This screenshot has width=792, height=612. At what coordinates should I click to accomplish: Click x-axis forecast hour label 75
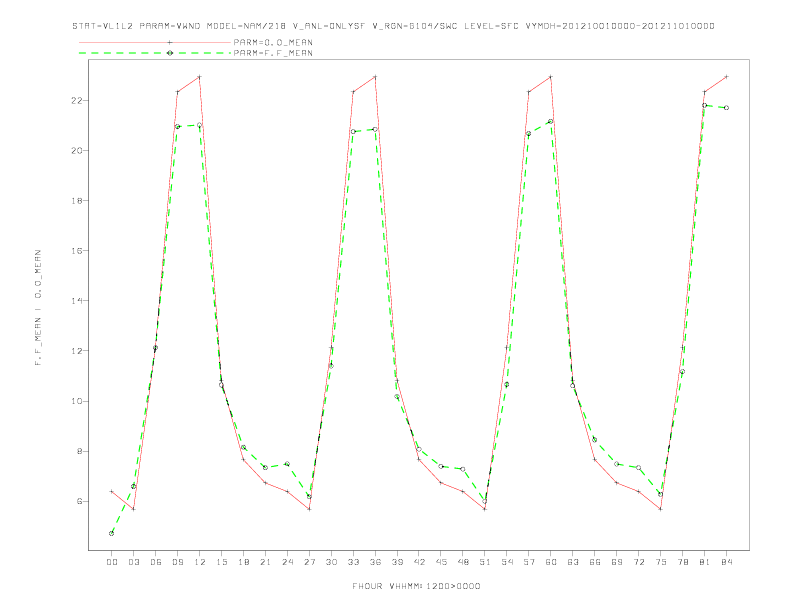point(661,562)
